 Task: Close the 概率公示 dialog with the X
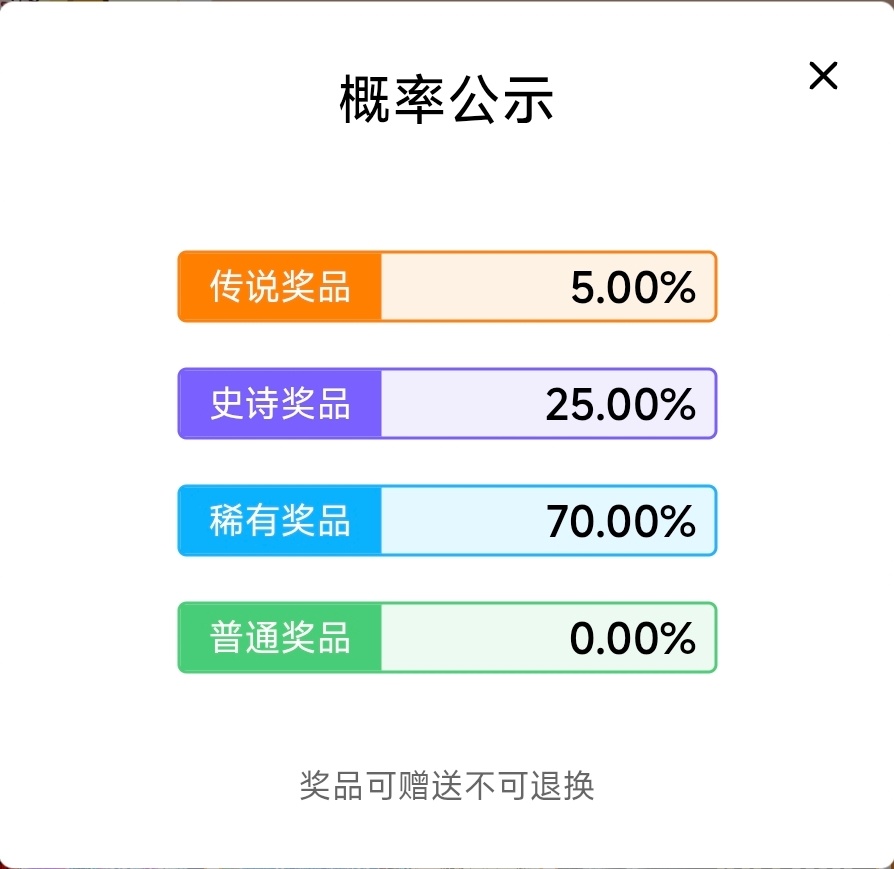(823, 76)
